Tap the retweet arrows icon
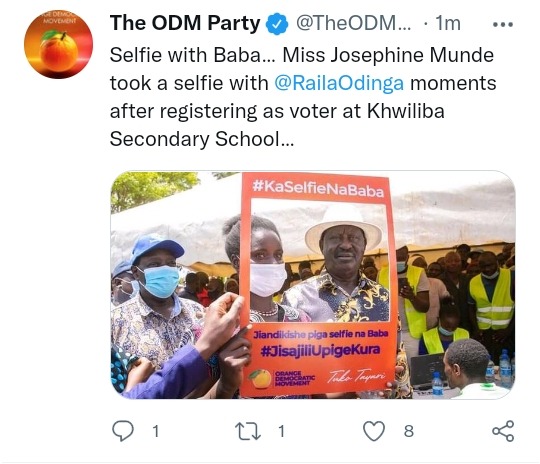Viewport: 540px width, 464px height. (248, 432)
